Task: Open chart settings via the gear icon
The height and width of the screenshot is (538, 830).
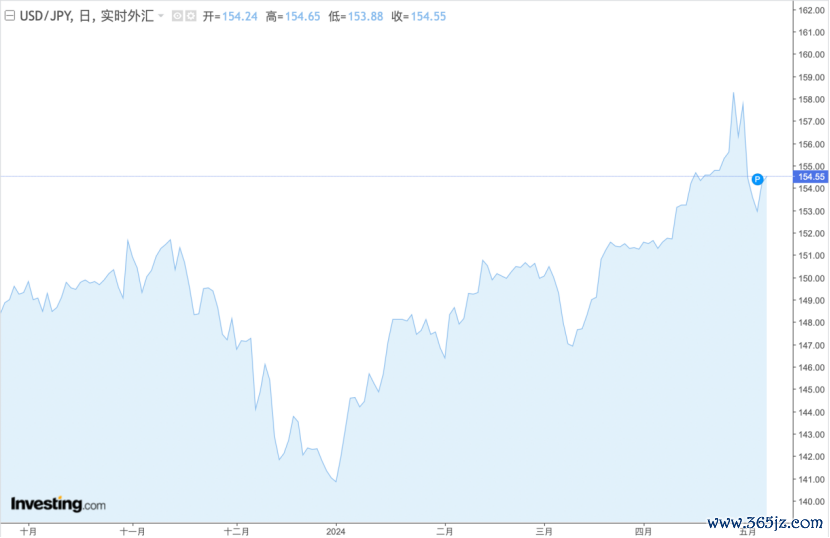Action: point(190,17)
